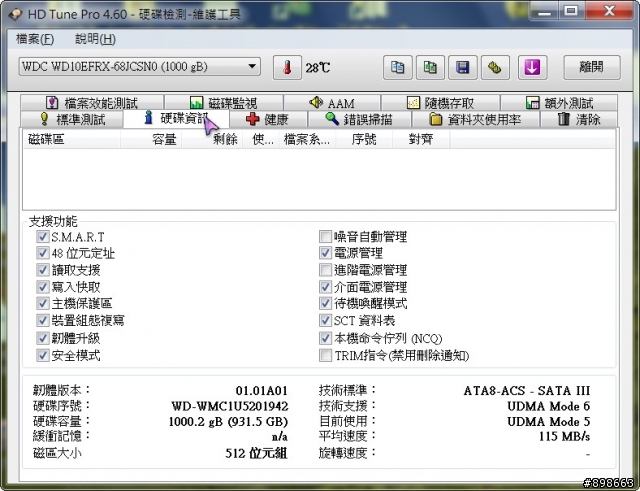This screenshot has width=640, height=491.
Task: Maximize the HD Tune Pro window
Action: (571, 11)
